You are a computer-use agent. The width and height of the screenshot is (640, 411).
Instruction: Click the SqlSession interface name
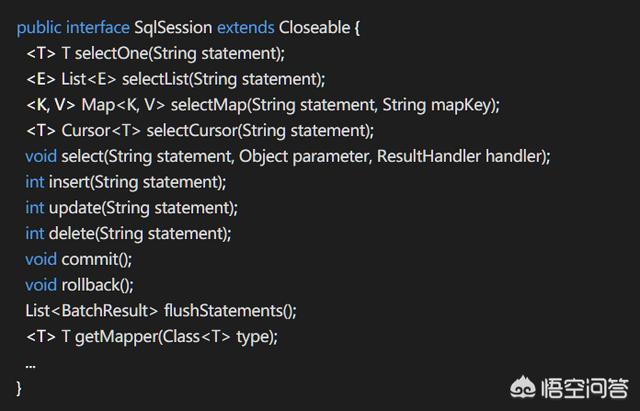pos(173,28)
